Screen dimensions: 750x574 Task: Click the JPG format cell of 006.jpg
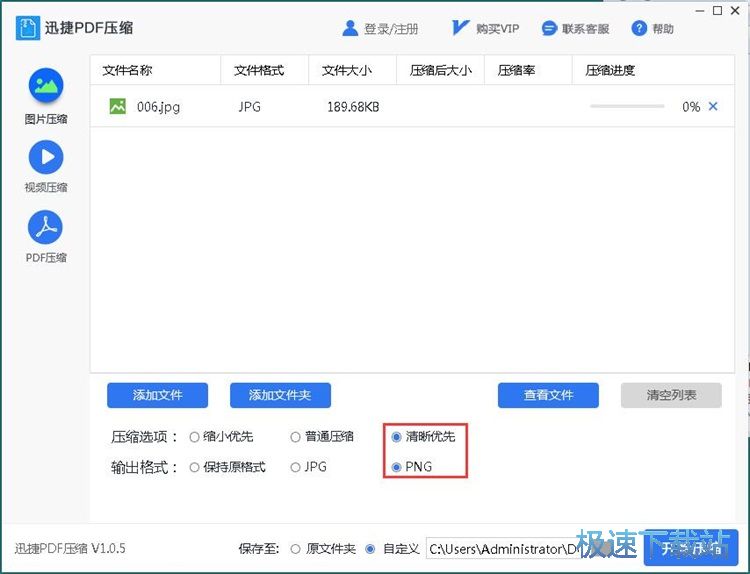click(x=250, y=107)
